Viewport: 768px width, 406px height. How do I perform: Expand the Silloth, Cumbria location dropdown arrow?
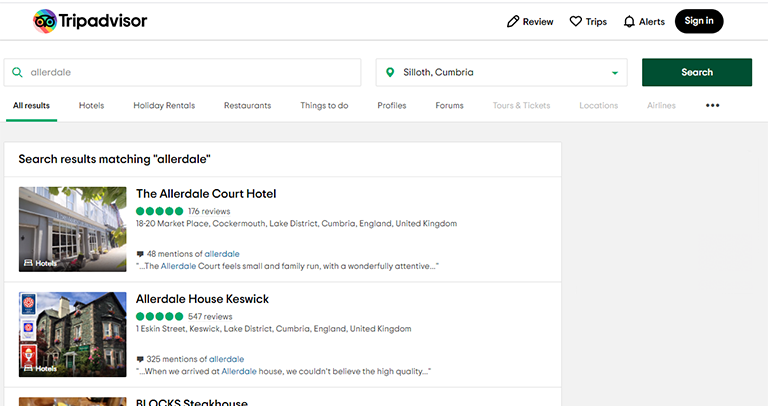click(615, 72)
